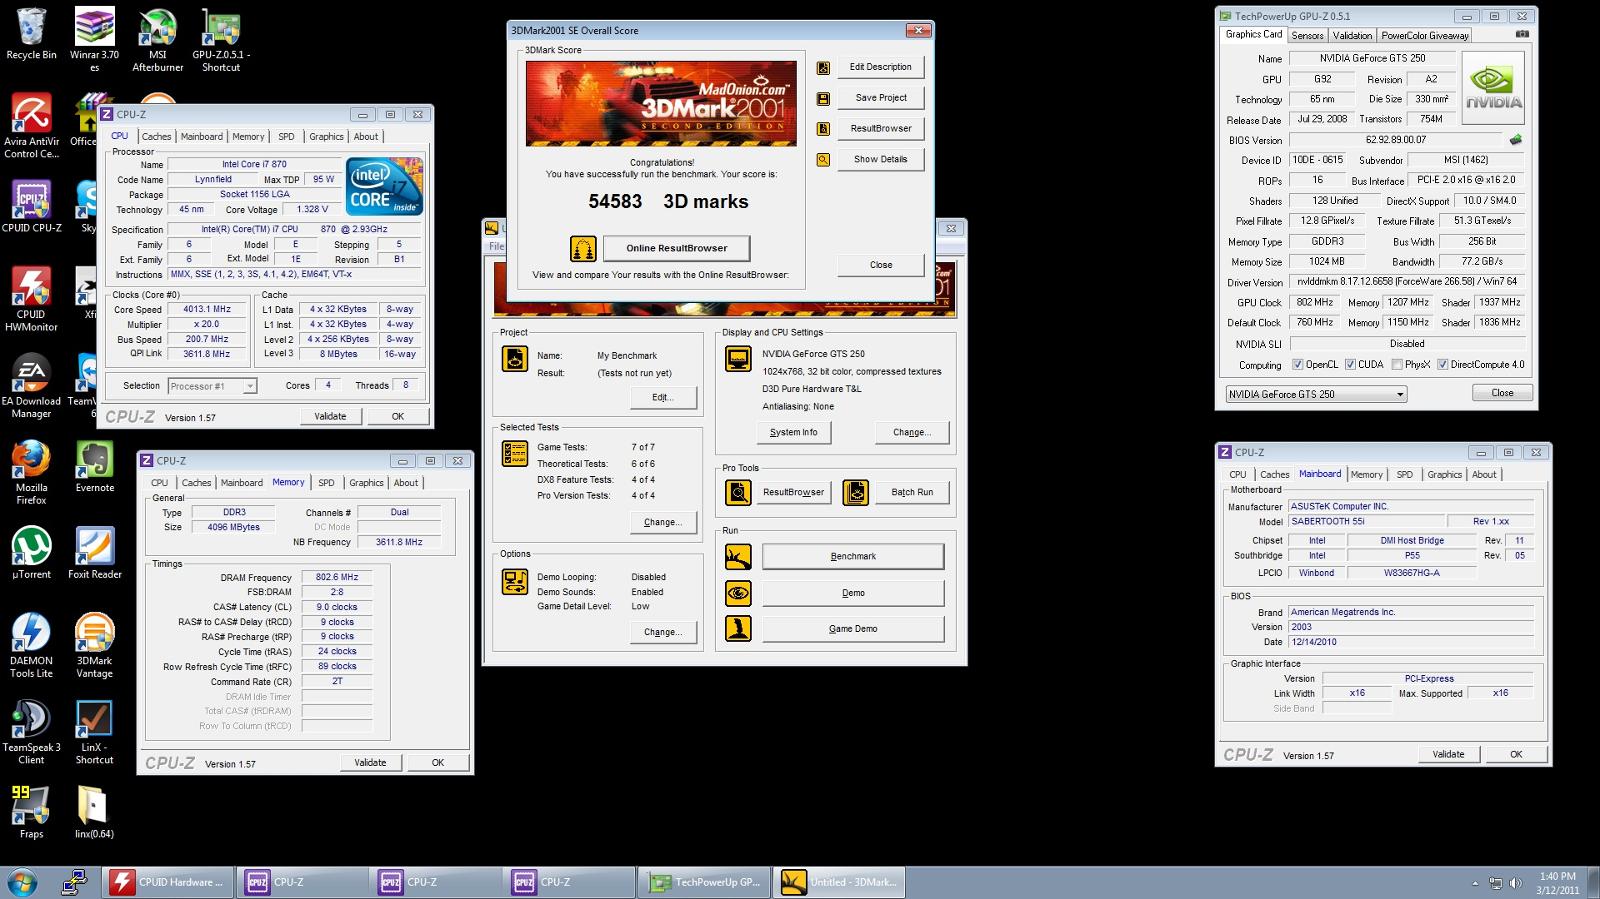This screenshot has height=899, width=1600.
Task: Toggle the CUDA checkbox in GPU-Z
Action: pos(1350,364)
